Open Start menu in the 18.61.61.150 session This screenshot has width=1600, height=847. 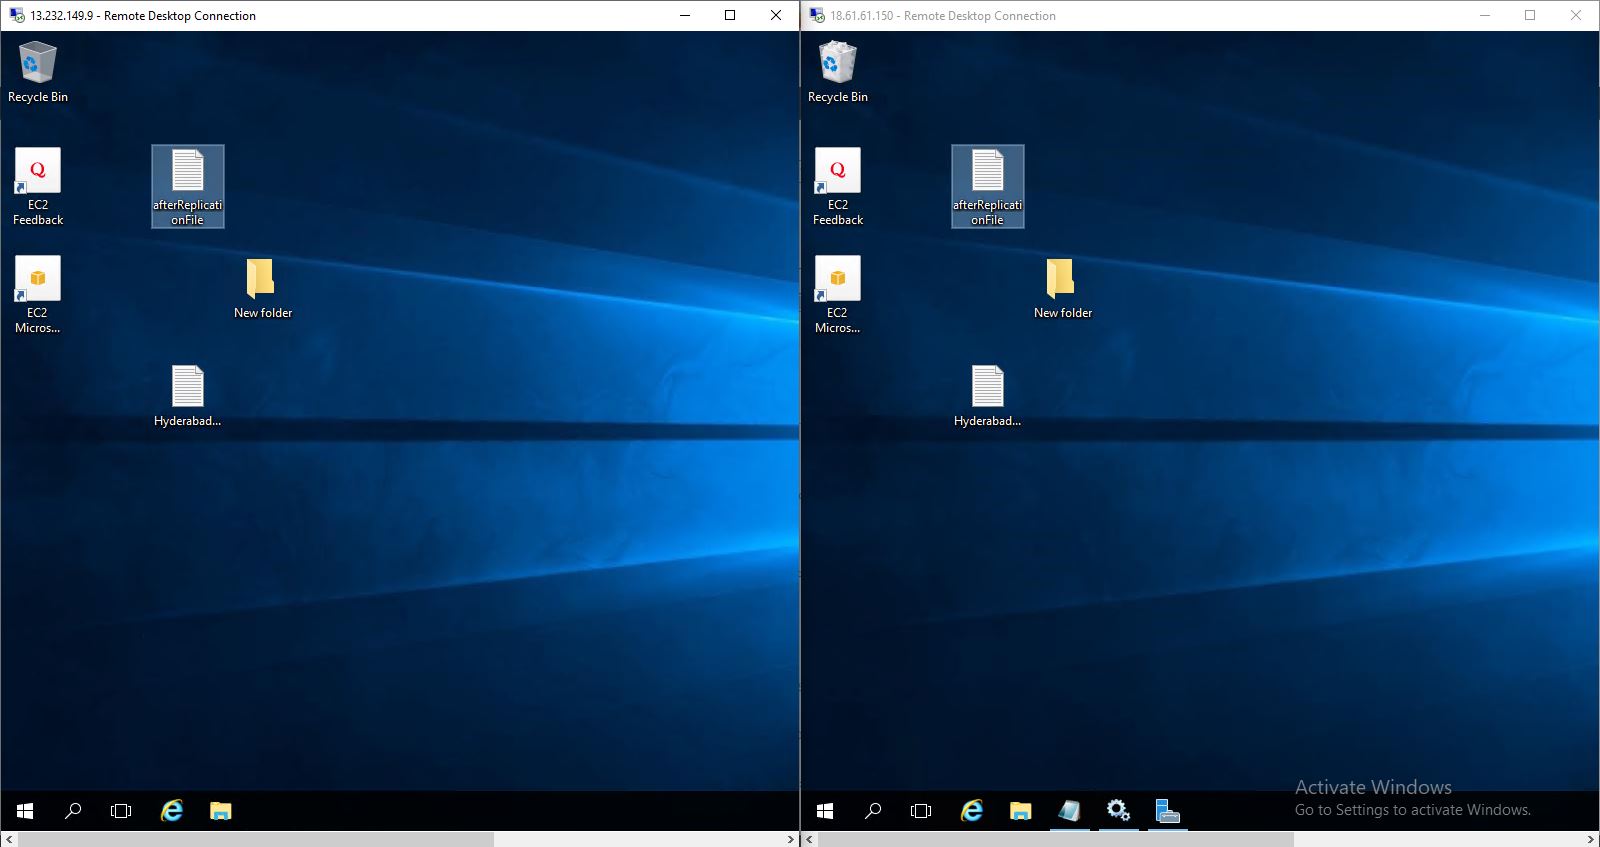point(825,811)
